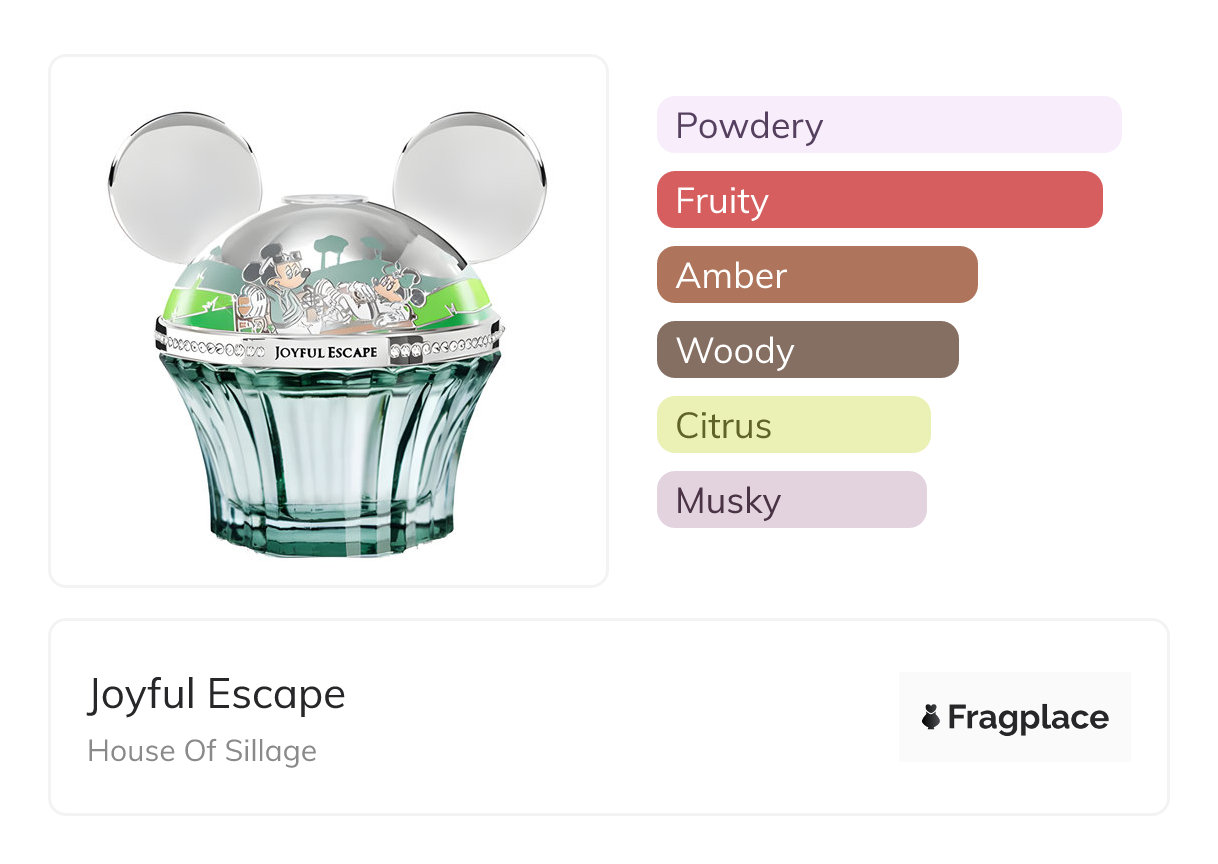This screenshot has height=864, width=1218.
Task: Click the Fragplace brand name text
Action: pyautogui.click(x=1027, y=717)
